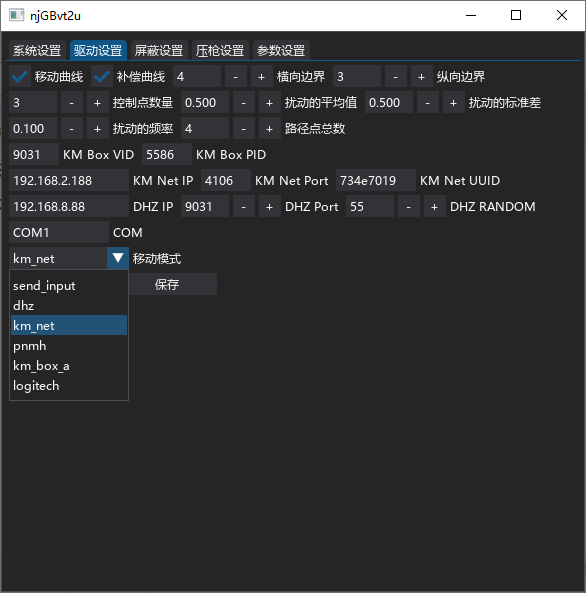Focus the KM Box PID field
This screenshot has height=593, width=586.
click(x=167, y=154)
